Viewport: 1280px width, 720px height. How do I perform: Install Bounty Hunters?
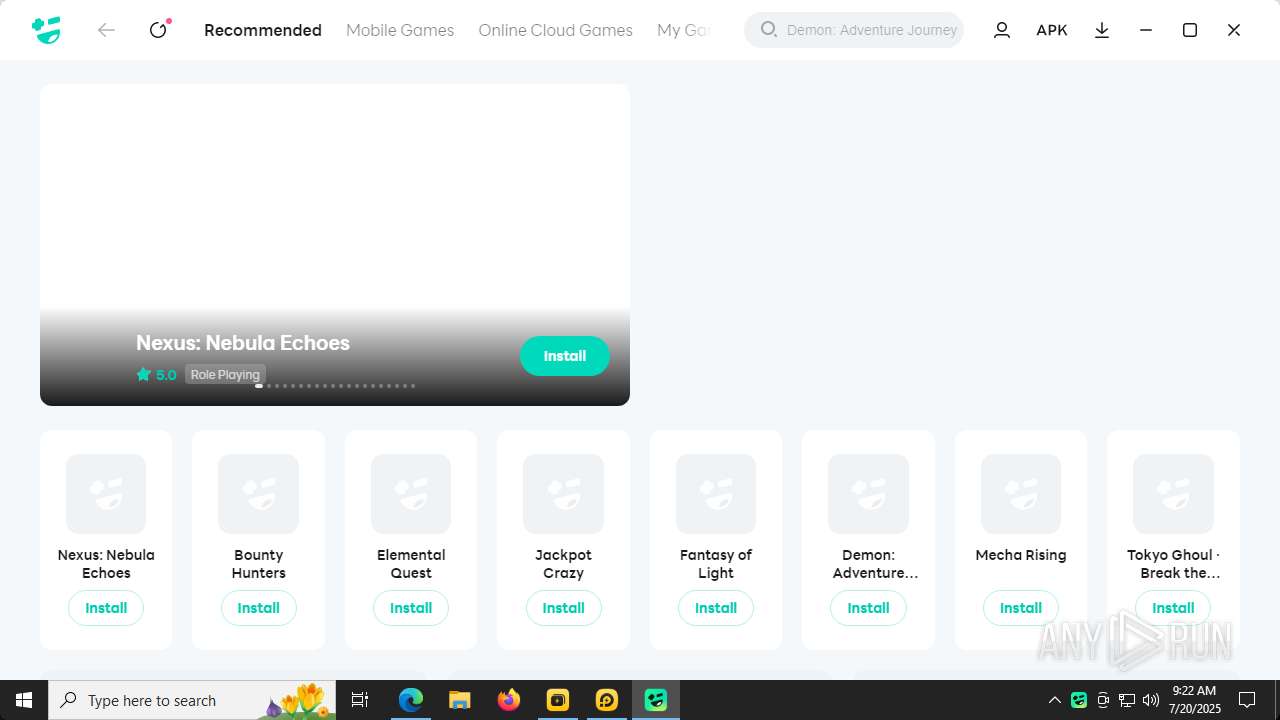[258, 608]
